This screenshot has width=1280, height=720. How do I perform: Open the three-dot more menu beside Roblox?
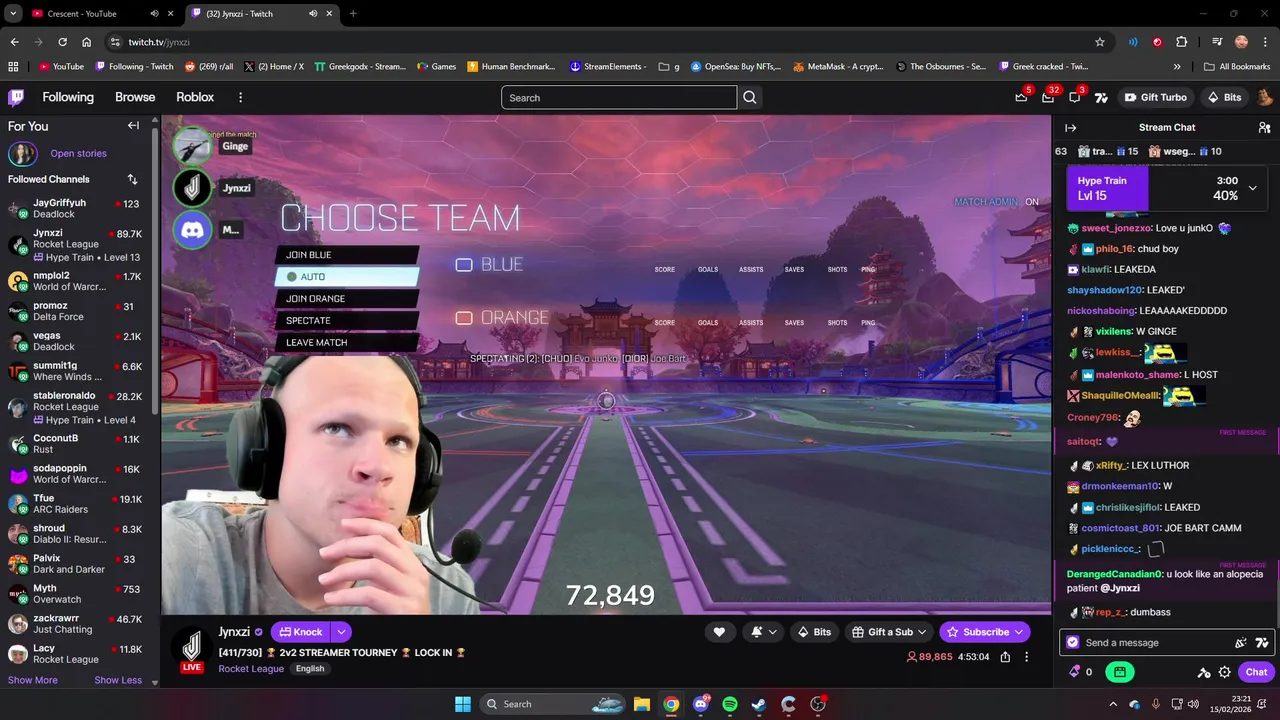(240, 97)
